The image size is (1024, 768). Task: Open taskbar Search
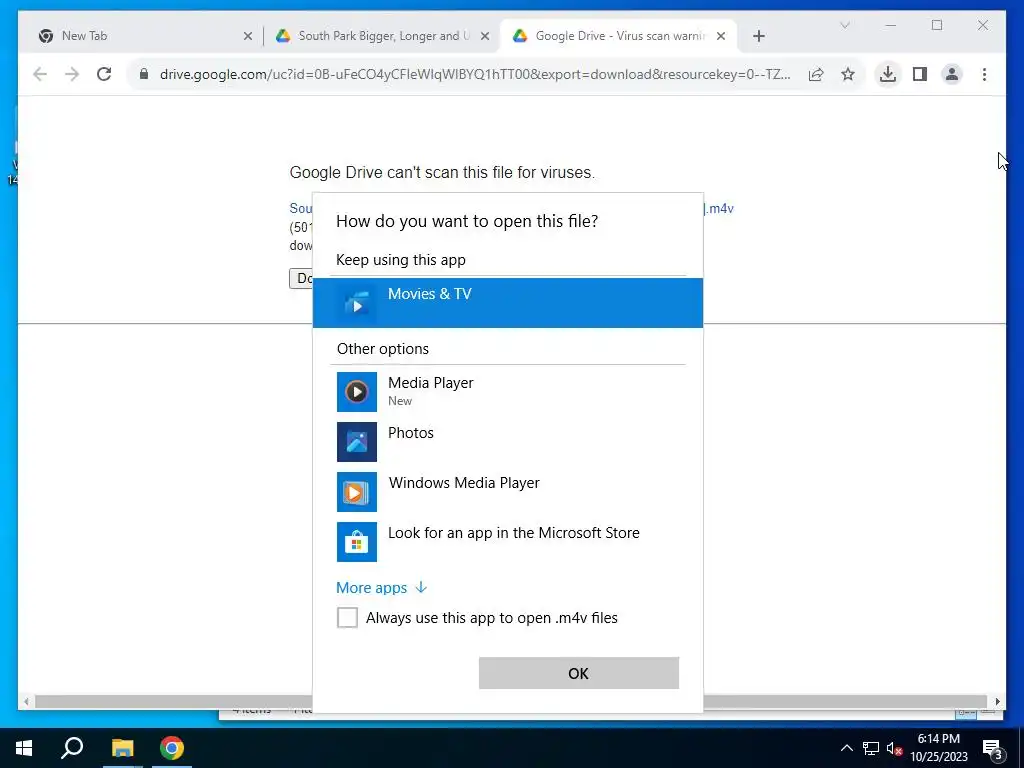pyautogui.click(x=72, y=748)
